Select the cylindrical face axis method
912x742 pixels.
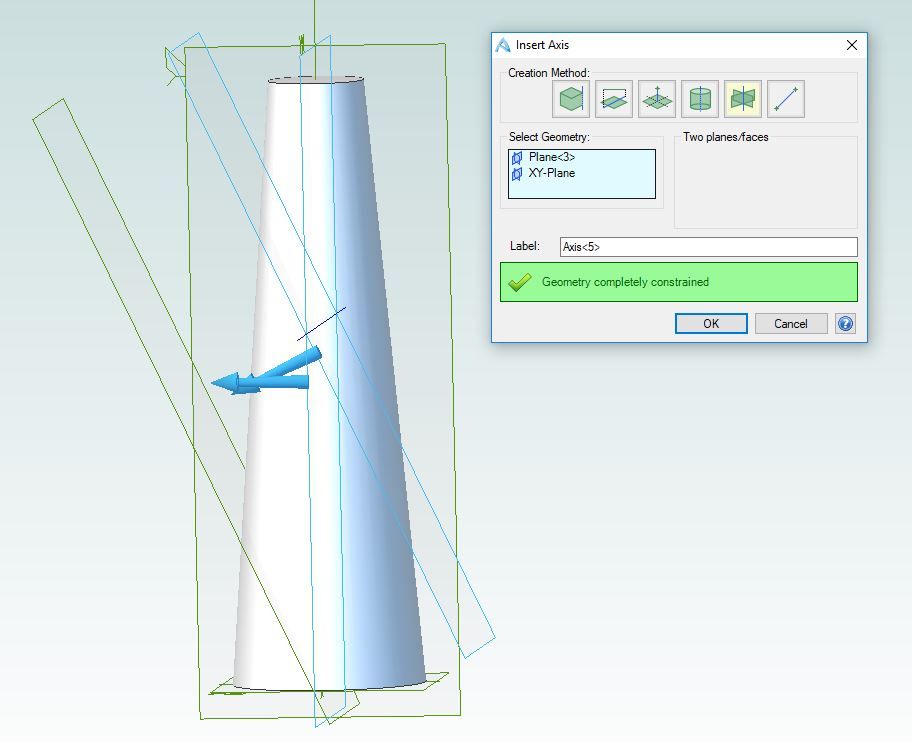700,99
